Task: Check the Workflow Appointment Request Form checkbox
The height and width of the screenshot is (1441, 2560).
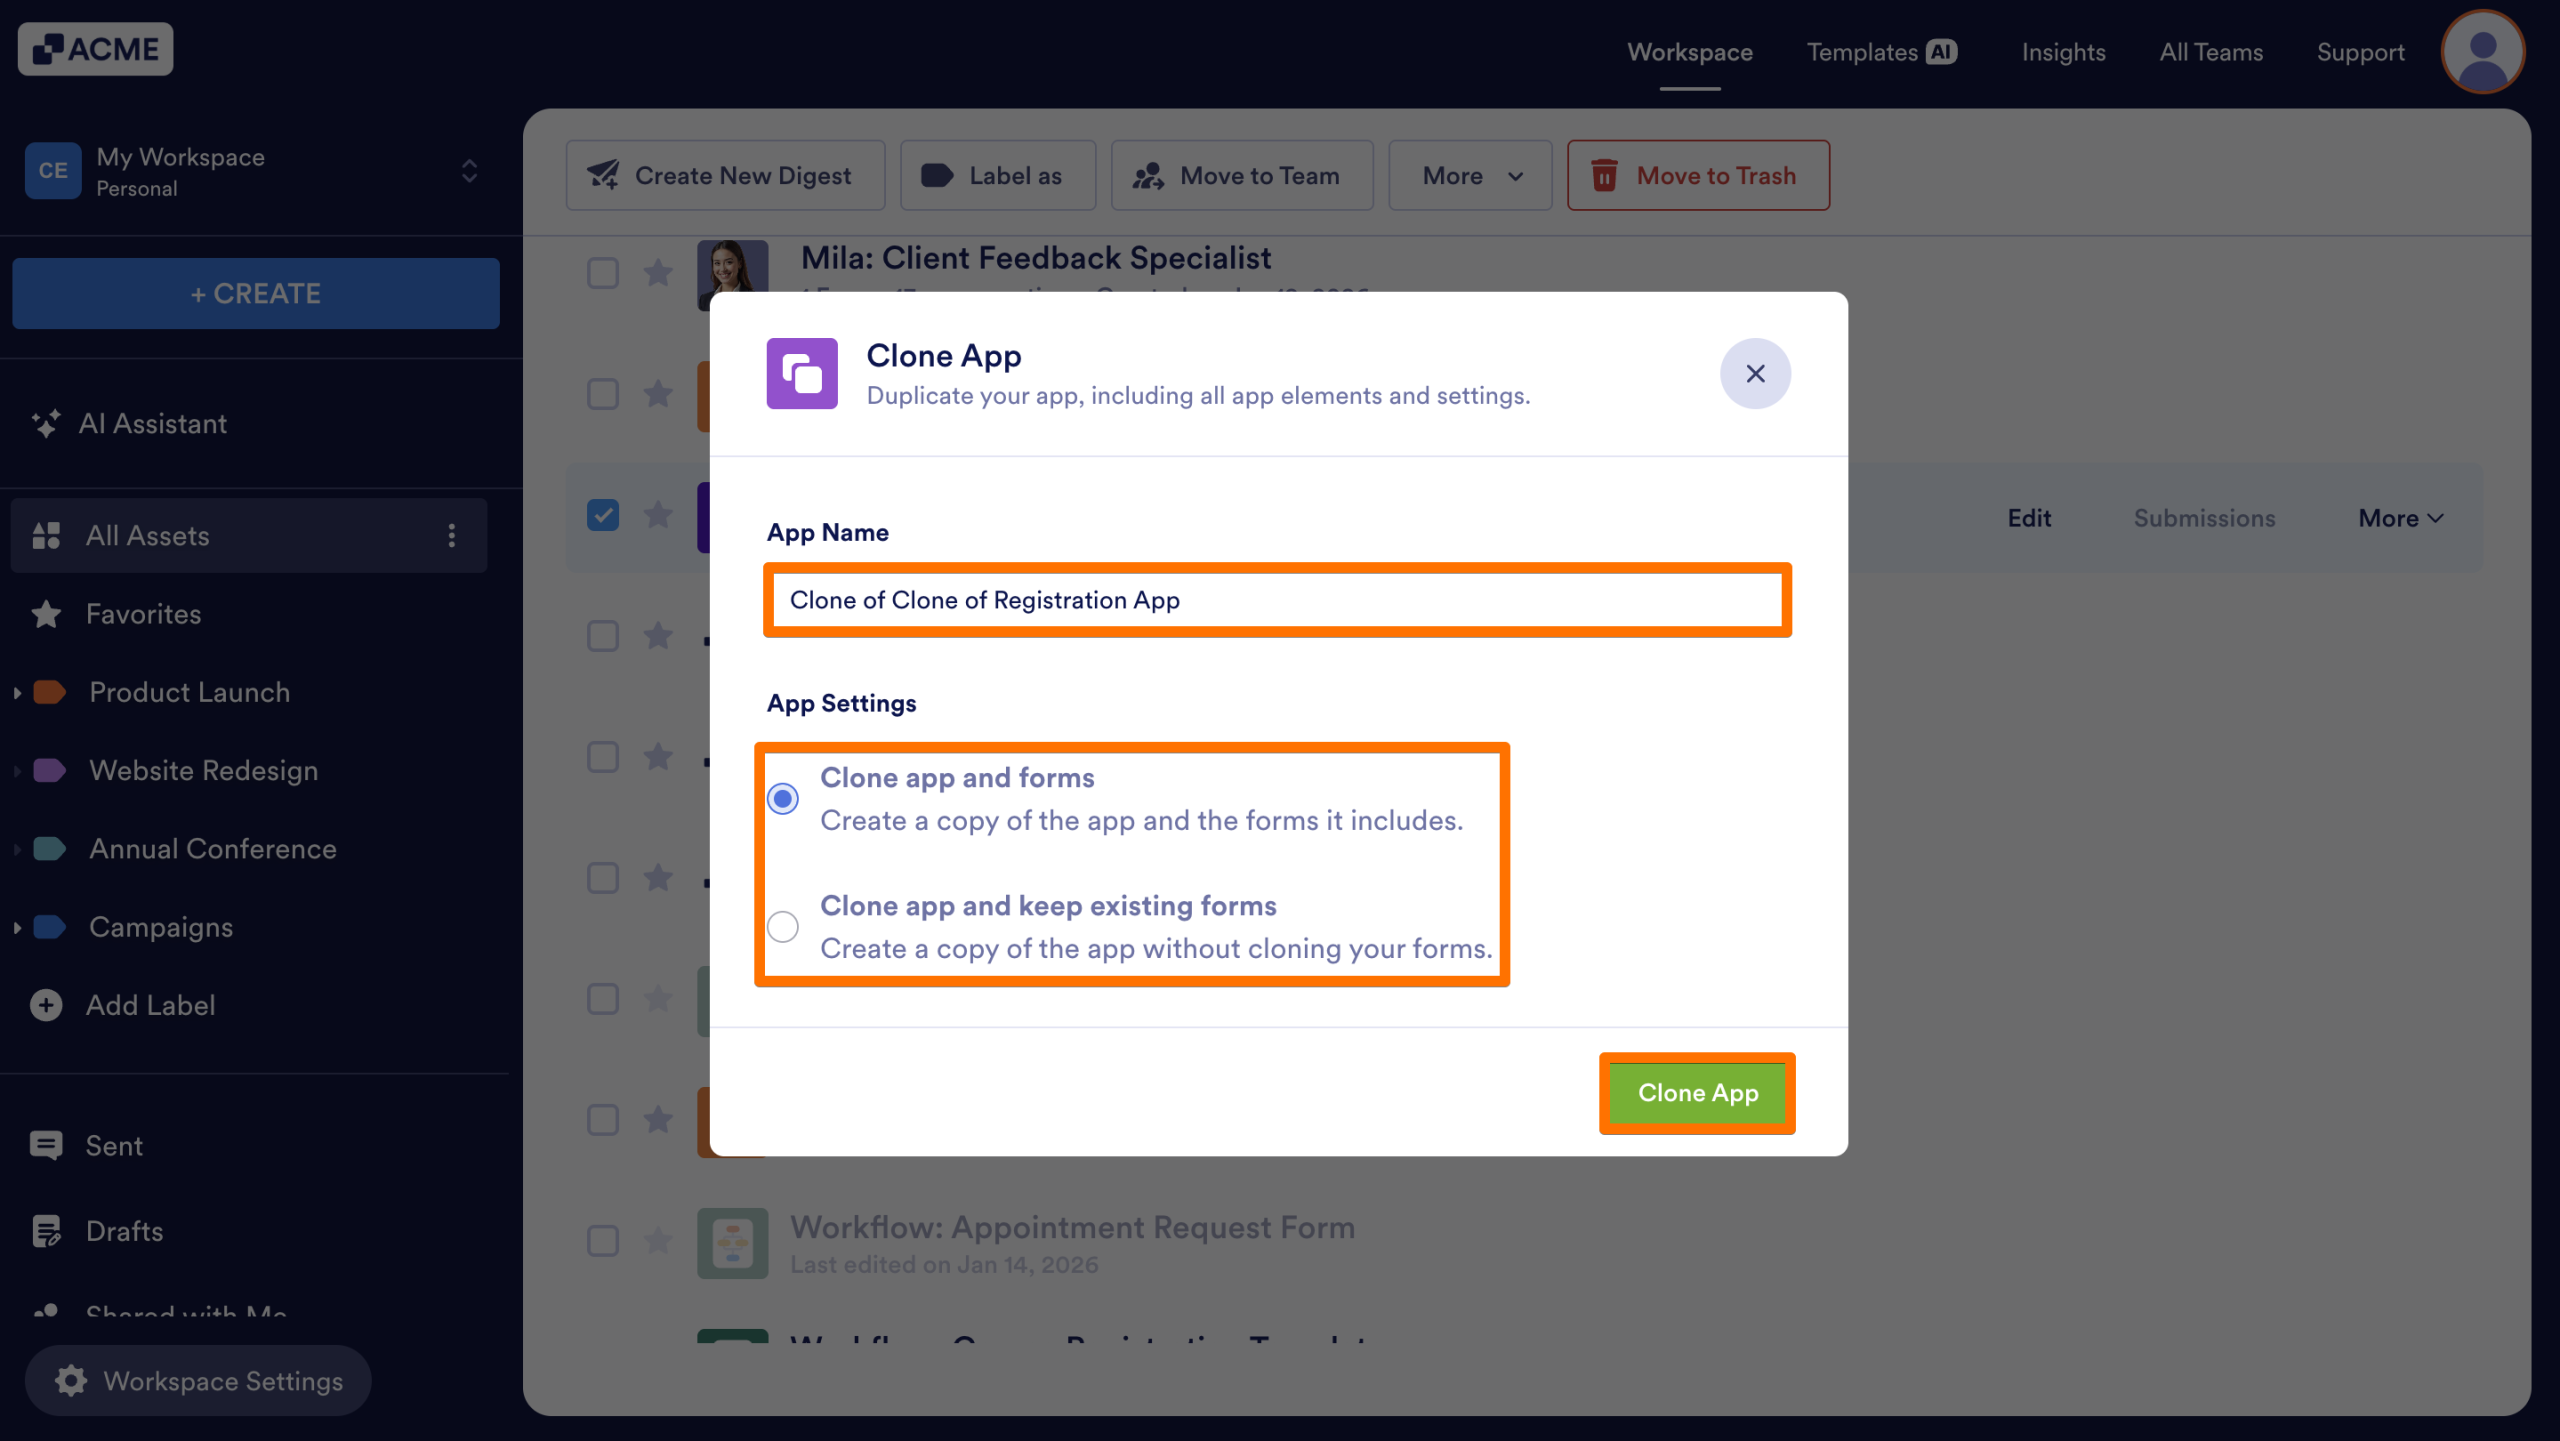Action: 603,1241
